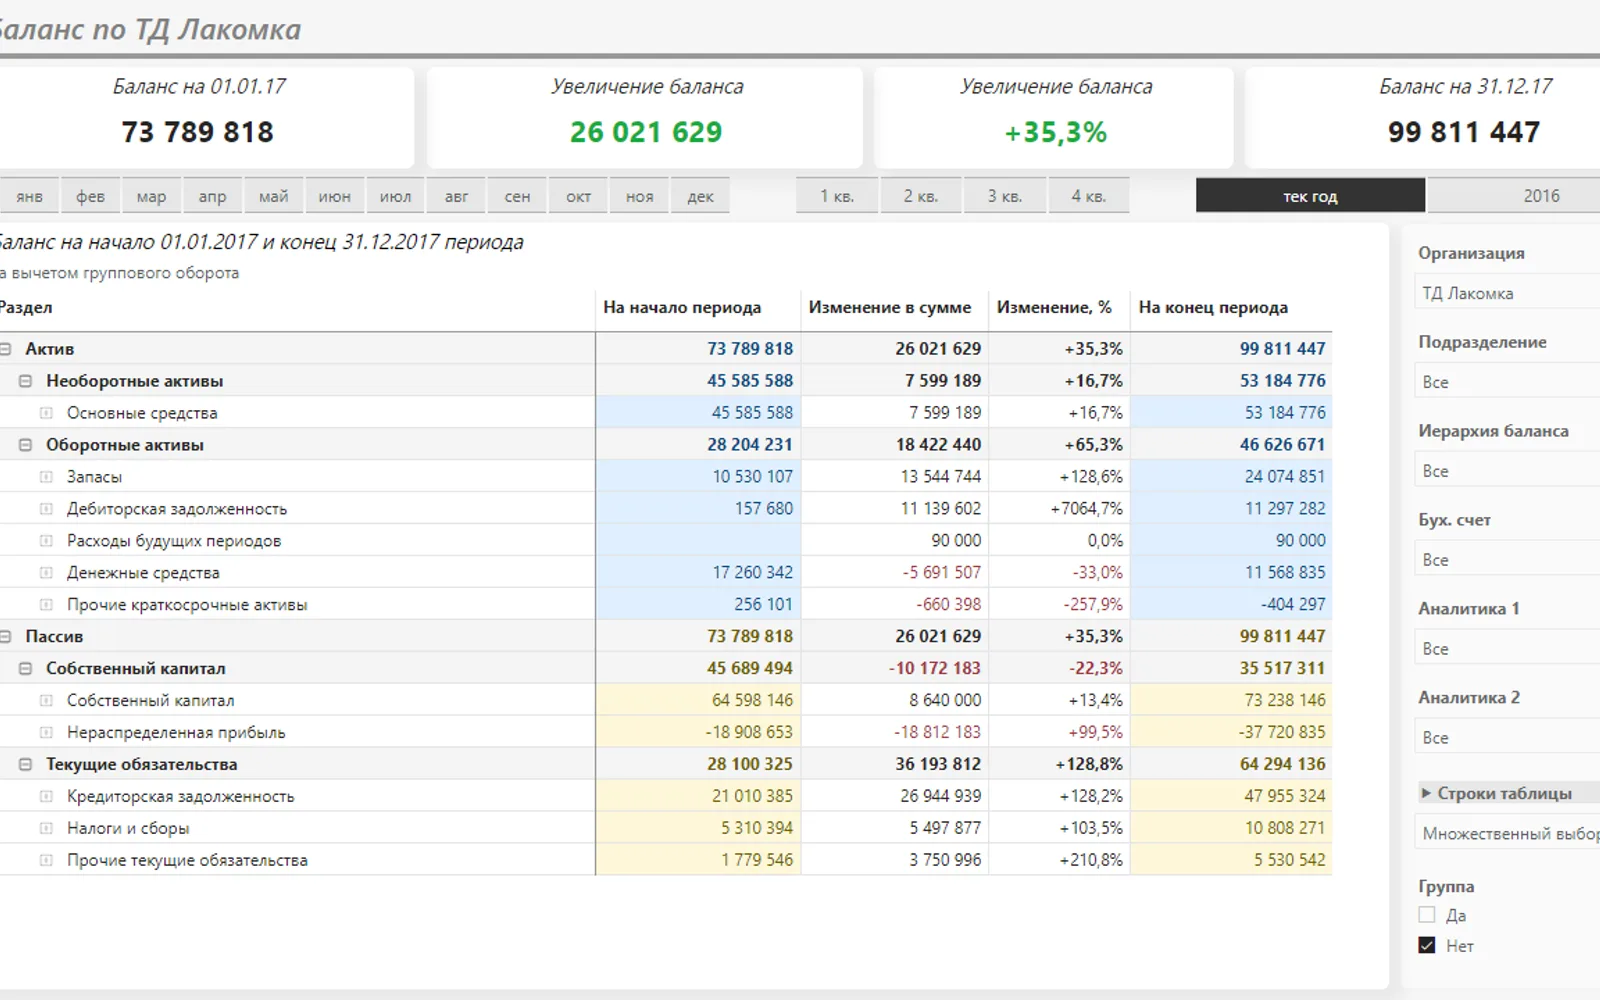This screenshot has height=1000, width=1600.
Task: Open the Аналитика 1 dropdown
Action: (1507, 649)
